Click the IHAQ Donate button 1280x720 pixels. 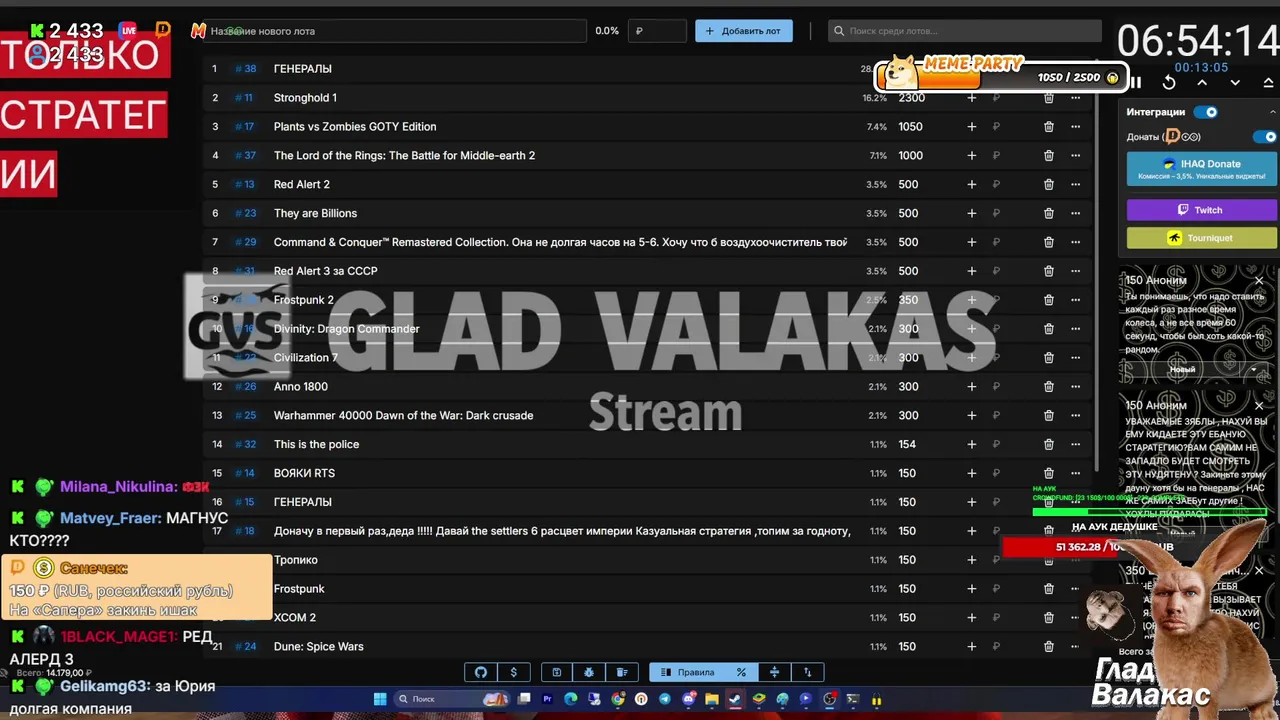click(1202, 169)
